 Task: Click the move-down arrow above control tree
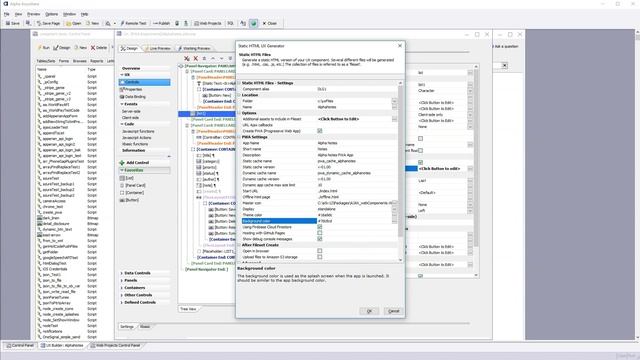pyautogui.click(x=222, y=59)
